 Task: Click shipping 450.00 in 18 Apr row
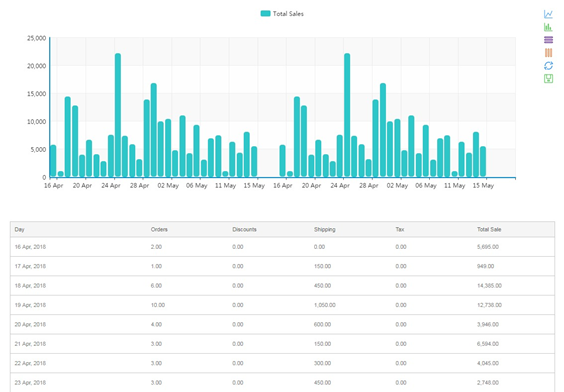pos(322,286)
